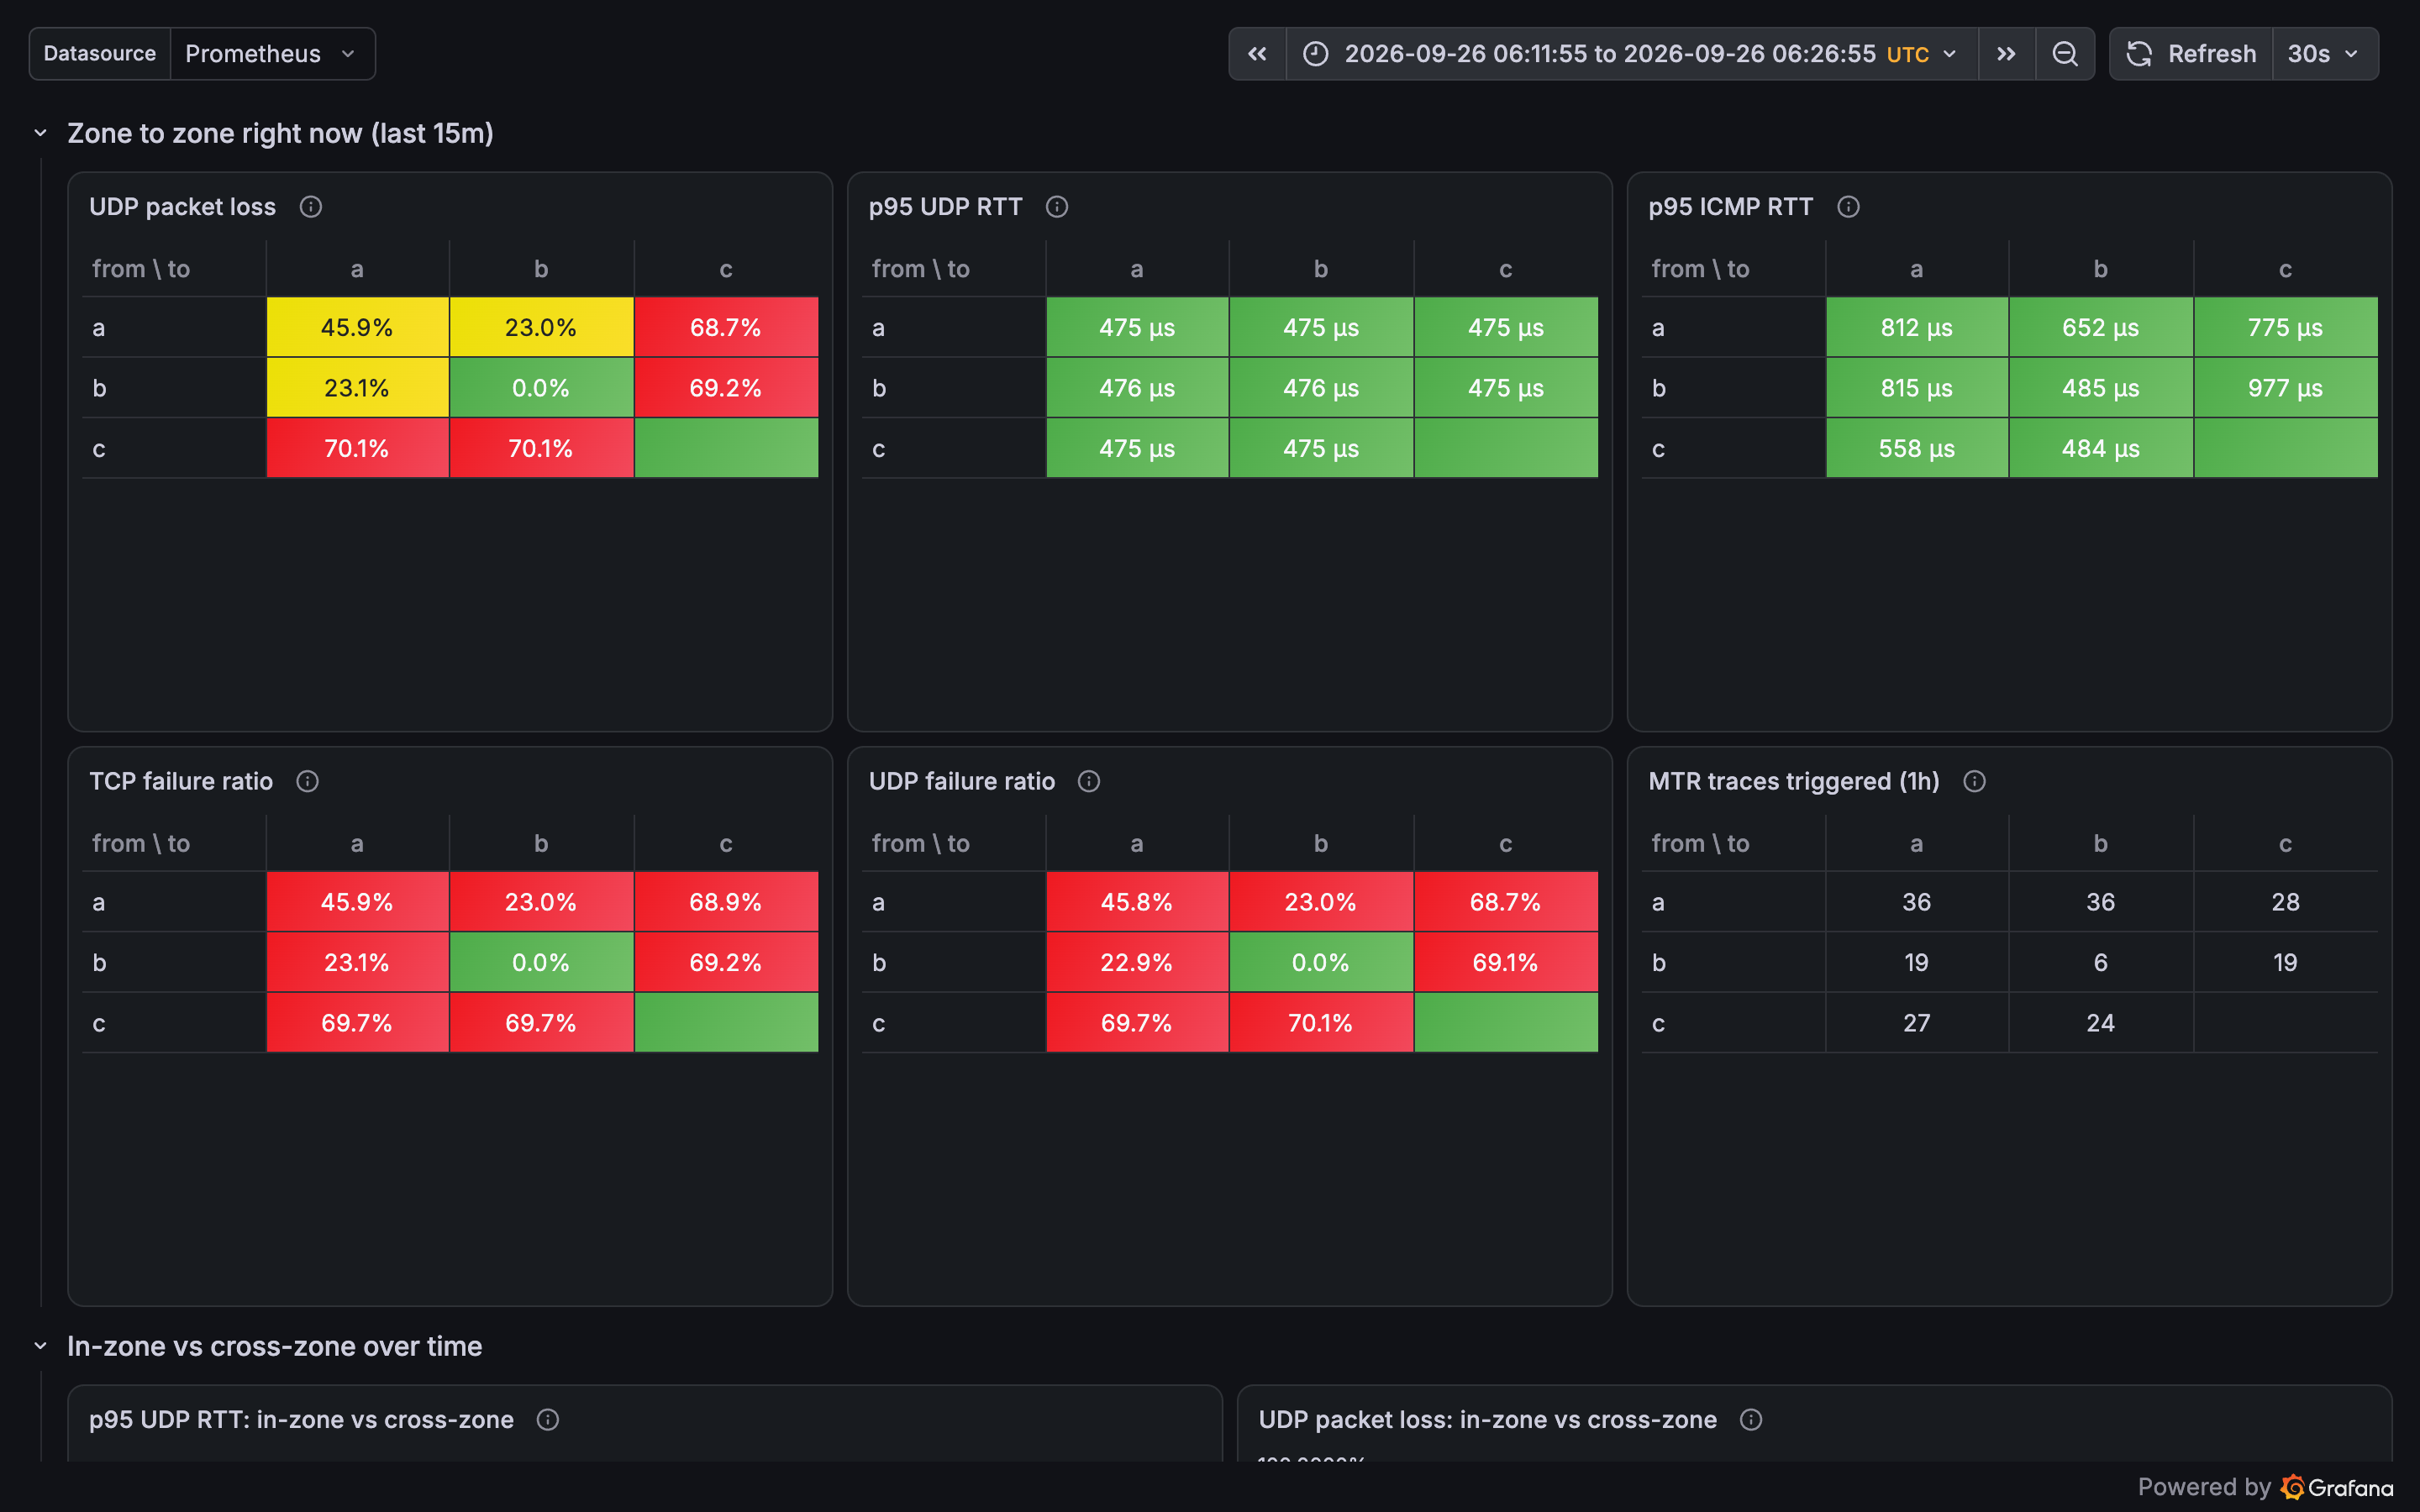Select the 652 µs cell in p95 ICMP RTT
The image size is (2420, 1512).
click(2101, 328)
